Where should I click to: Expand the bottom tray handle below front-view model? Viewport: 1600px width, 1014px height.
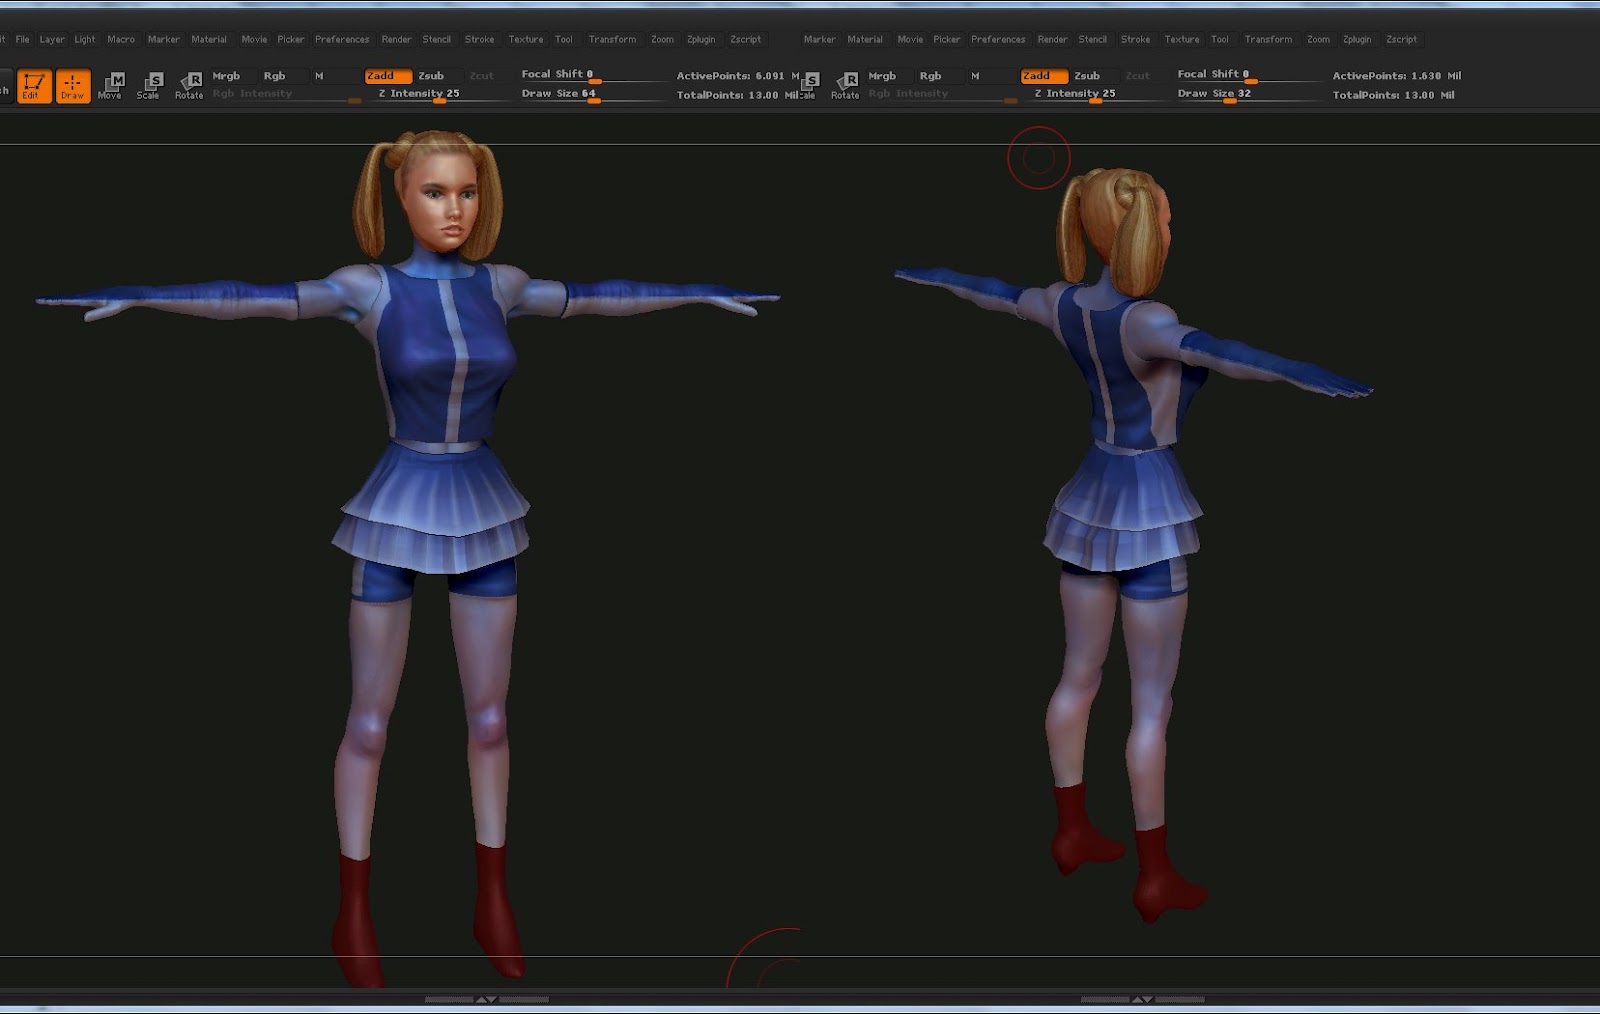pyautogui.click(x=486, y=999)
